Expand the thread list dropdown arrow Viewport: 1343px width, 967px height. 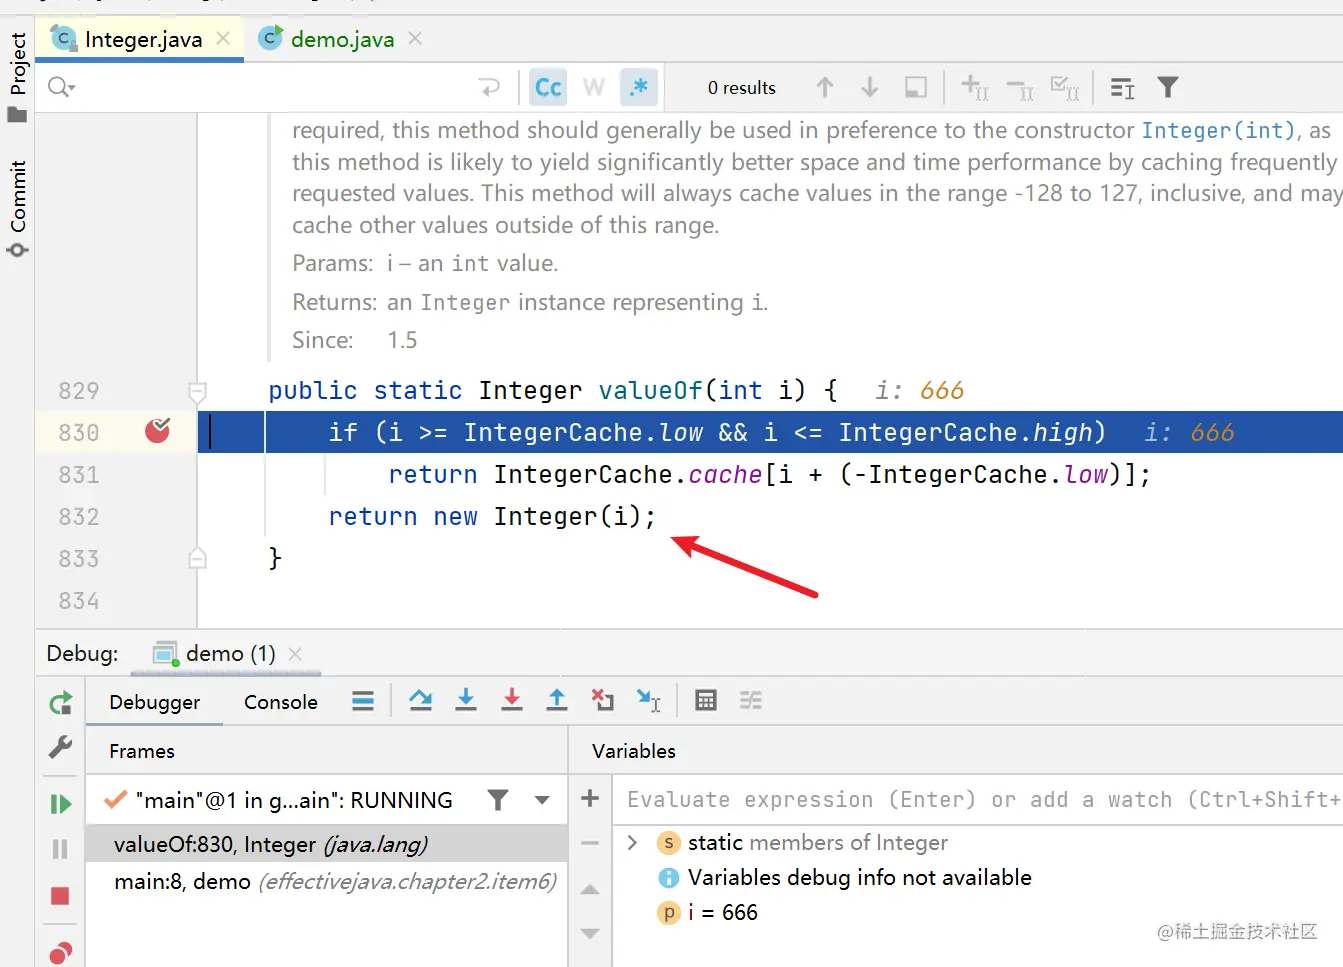(x=542, y=800)
